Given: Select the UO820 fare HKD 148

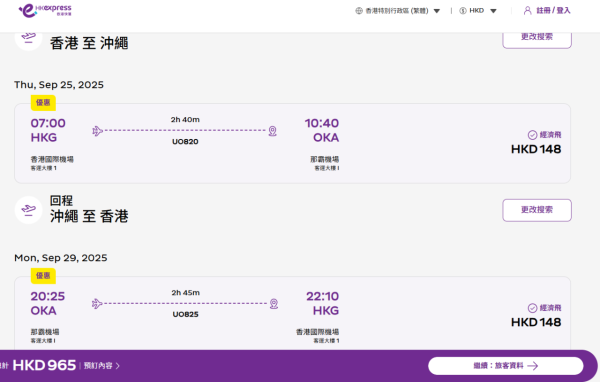Looking at the screenshot, I should click(x=536, y=149).
